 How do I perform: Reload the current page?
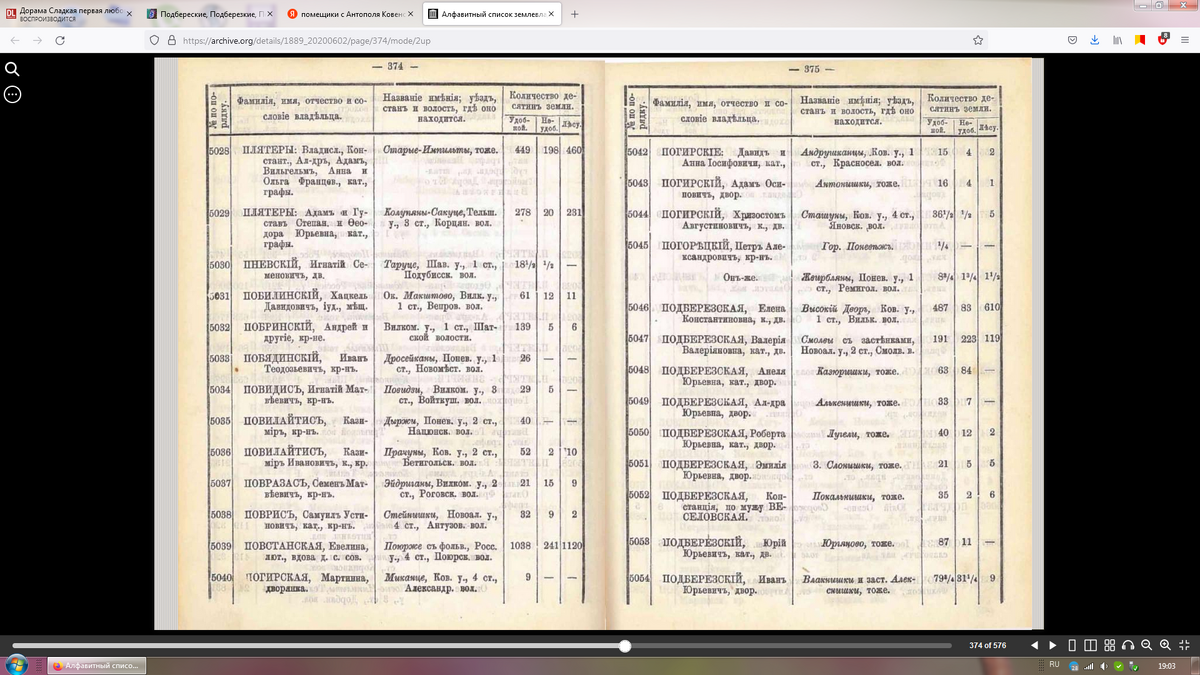(x=60, y=40)
